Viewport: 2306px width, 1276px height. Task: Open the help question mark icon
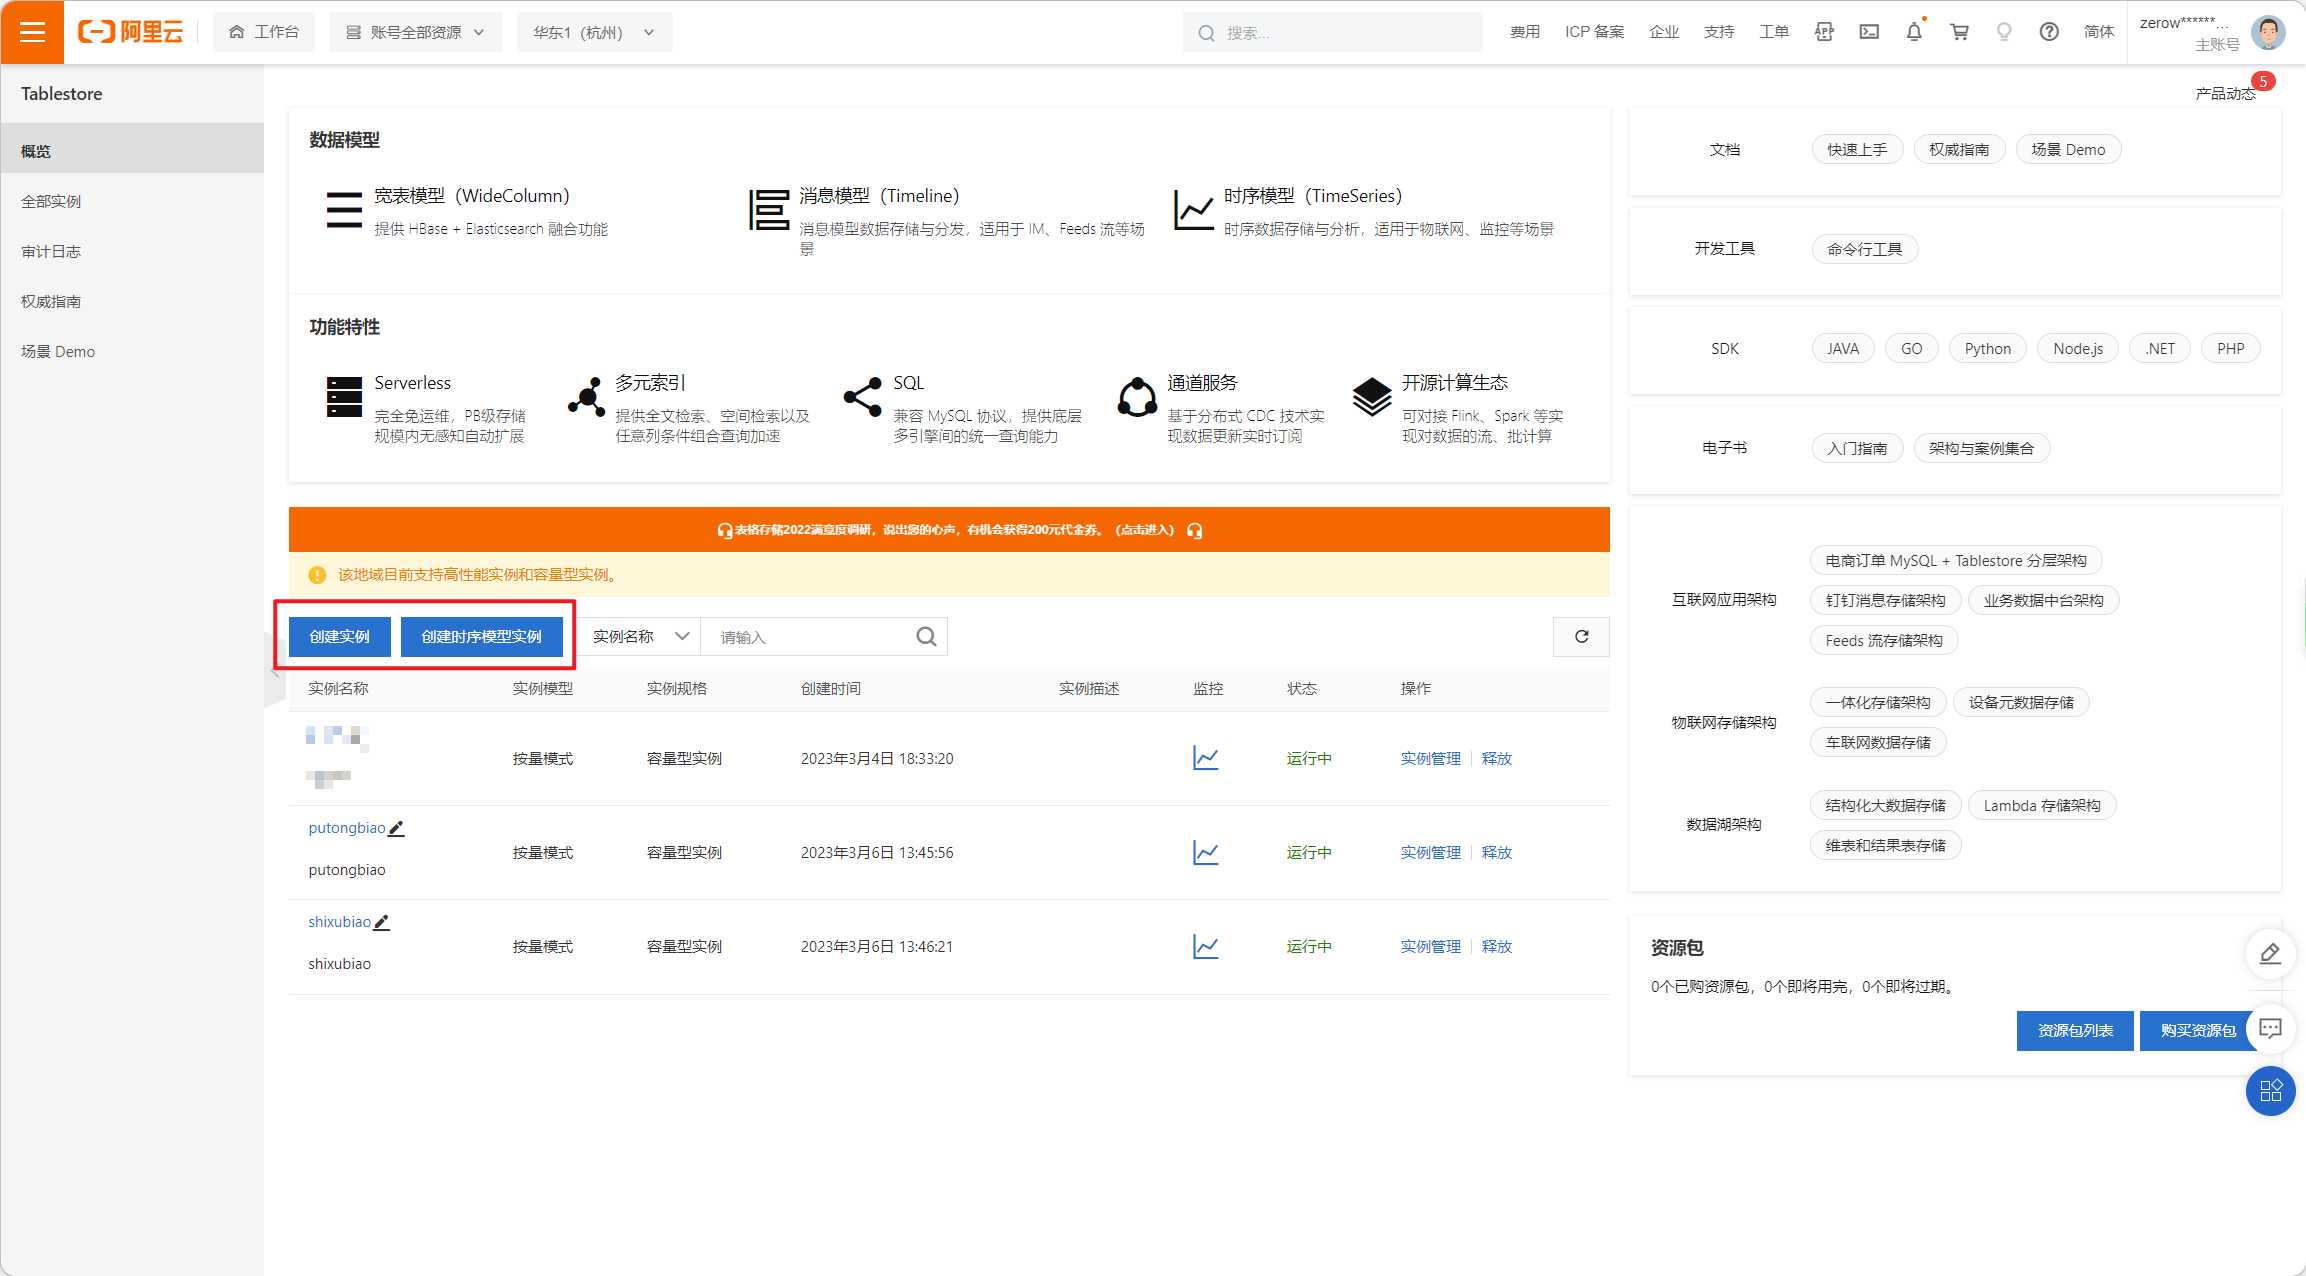coord(2049,32)
